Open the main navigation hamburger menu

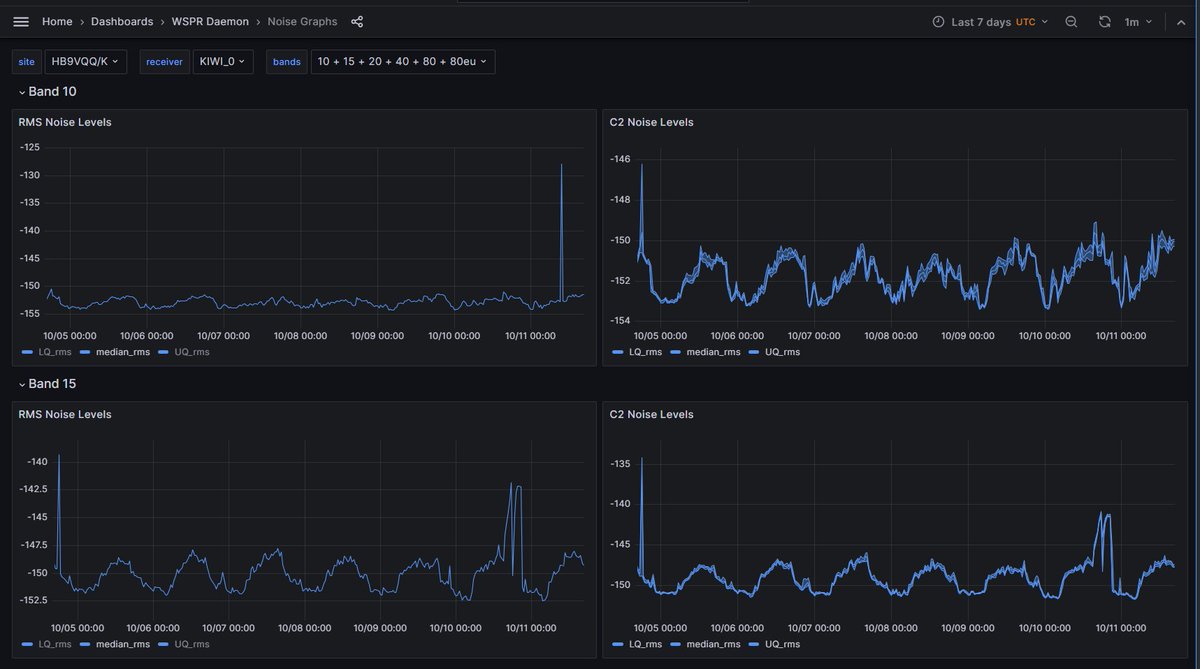pyautogui.click(x=21, y=21)
